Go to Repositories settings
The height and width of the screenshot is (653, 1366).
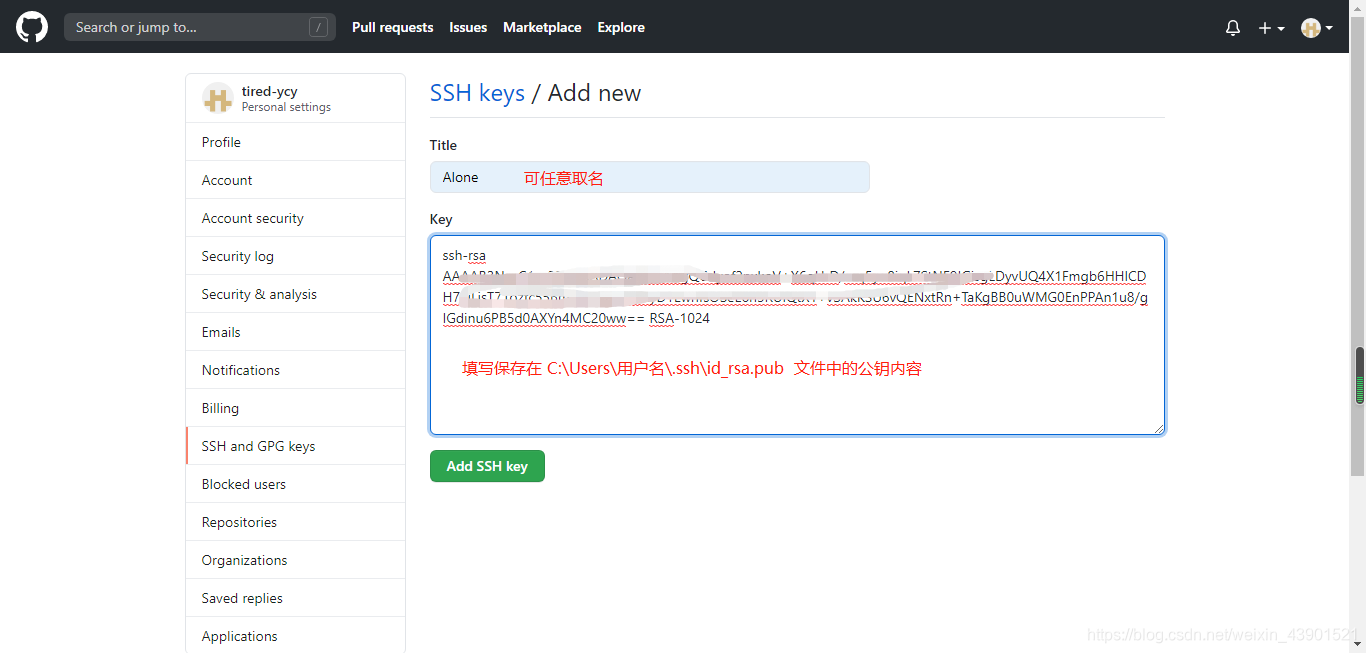[x=296, y=522]
